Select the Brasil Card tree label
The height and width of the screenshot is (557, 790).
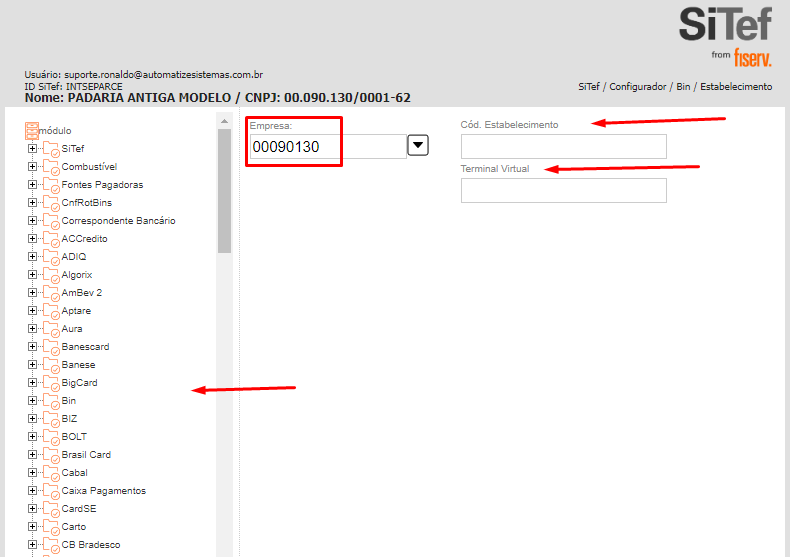(86, 455)
